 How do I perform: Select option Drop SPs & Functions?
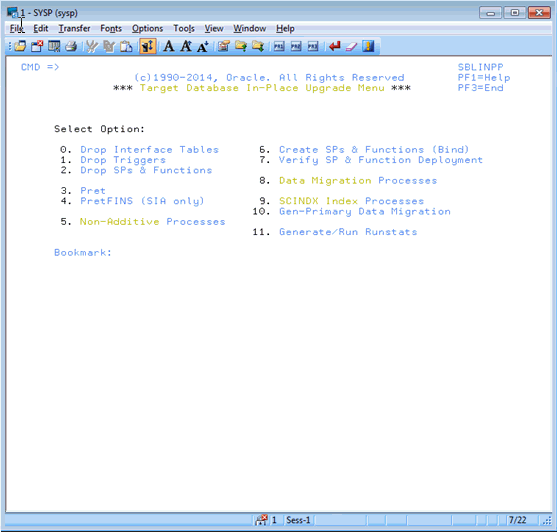click(146, 170)
